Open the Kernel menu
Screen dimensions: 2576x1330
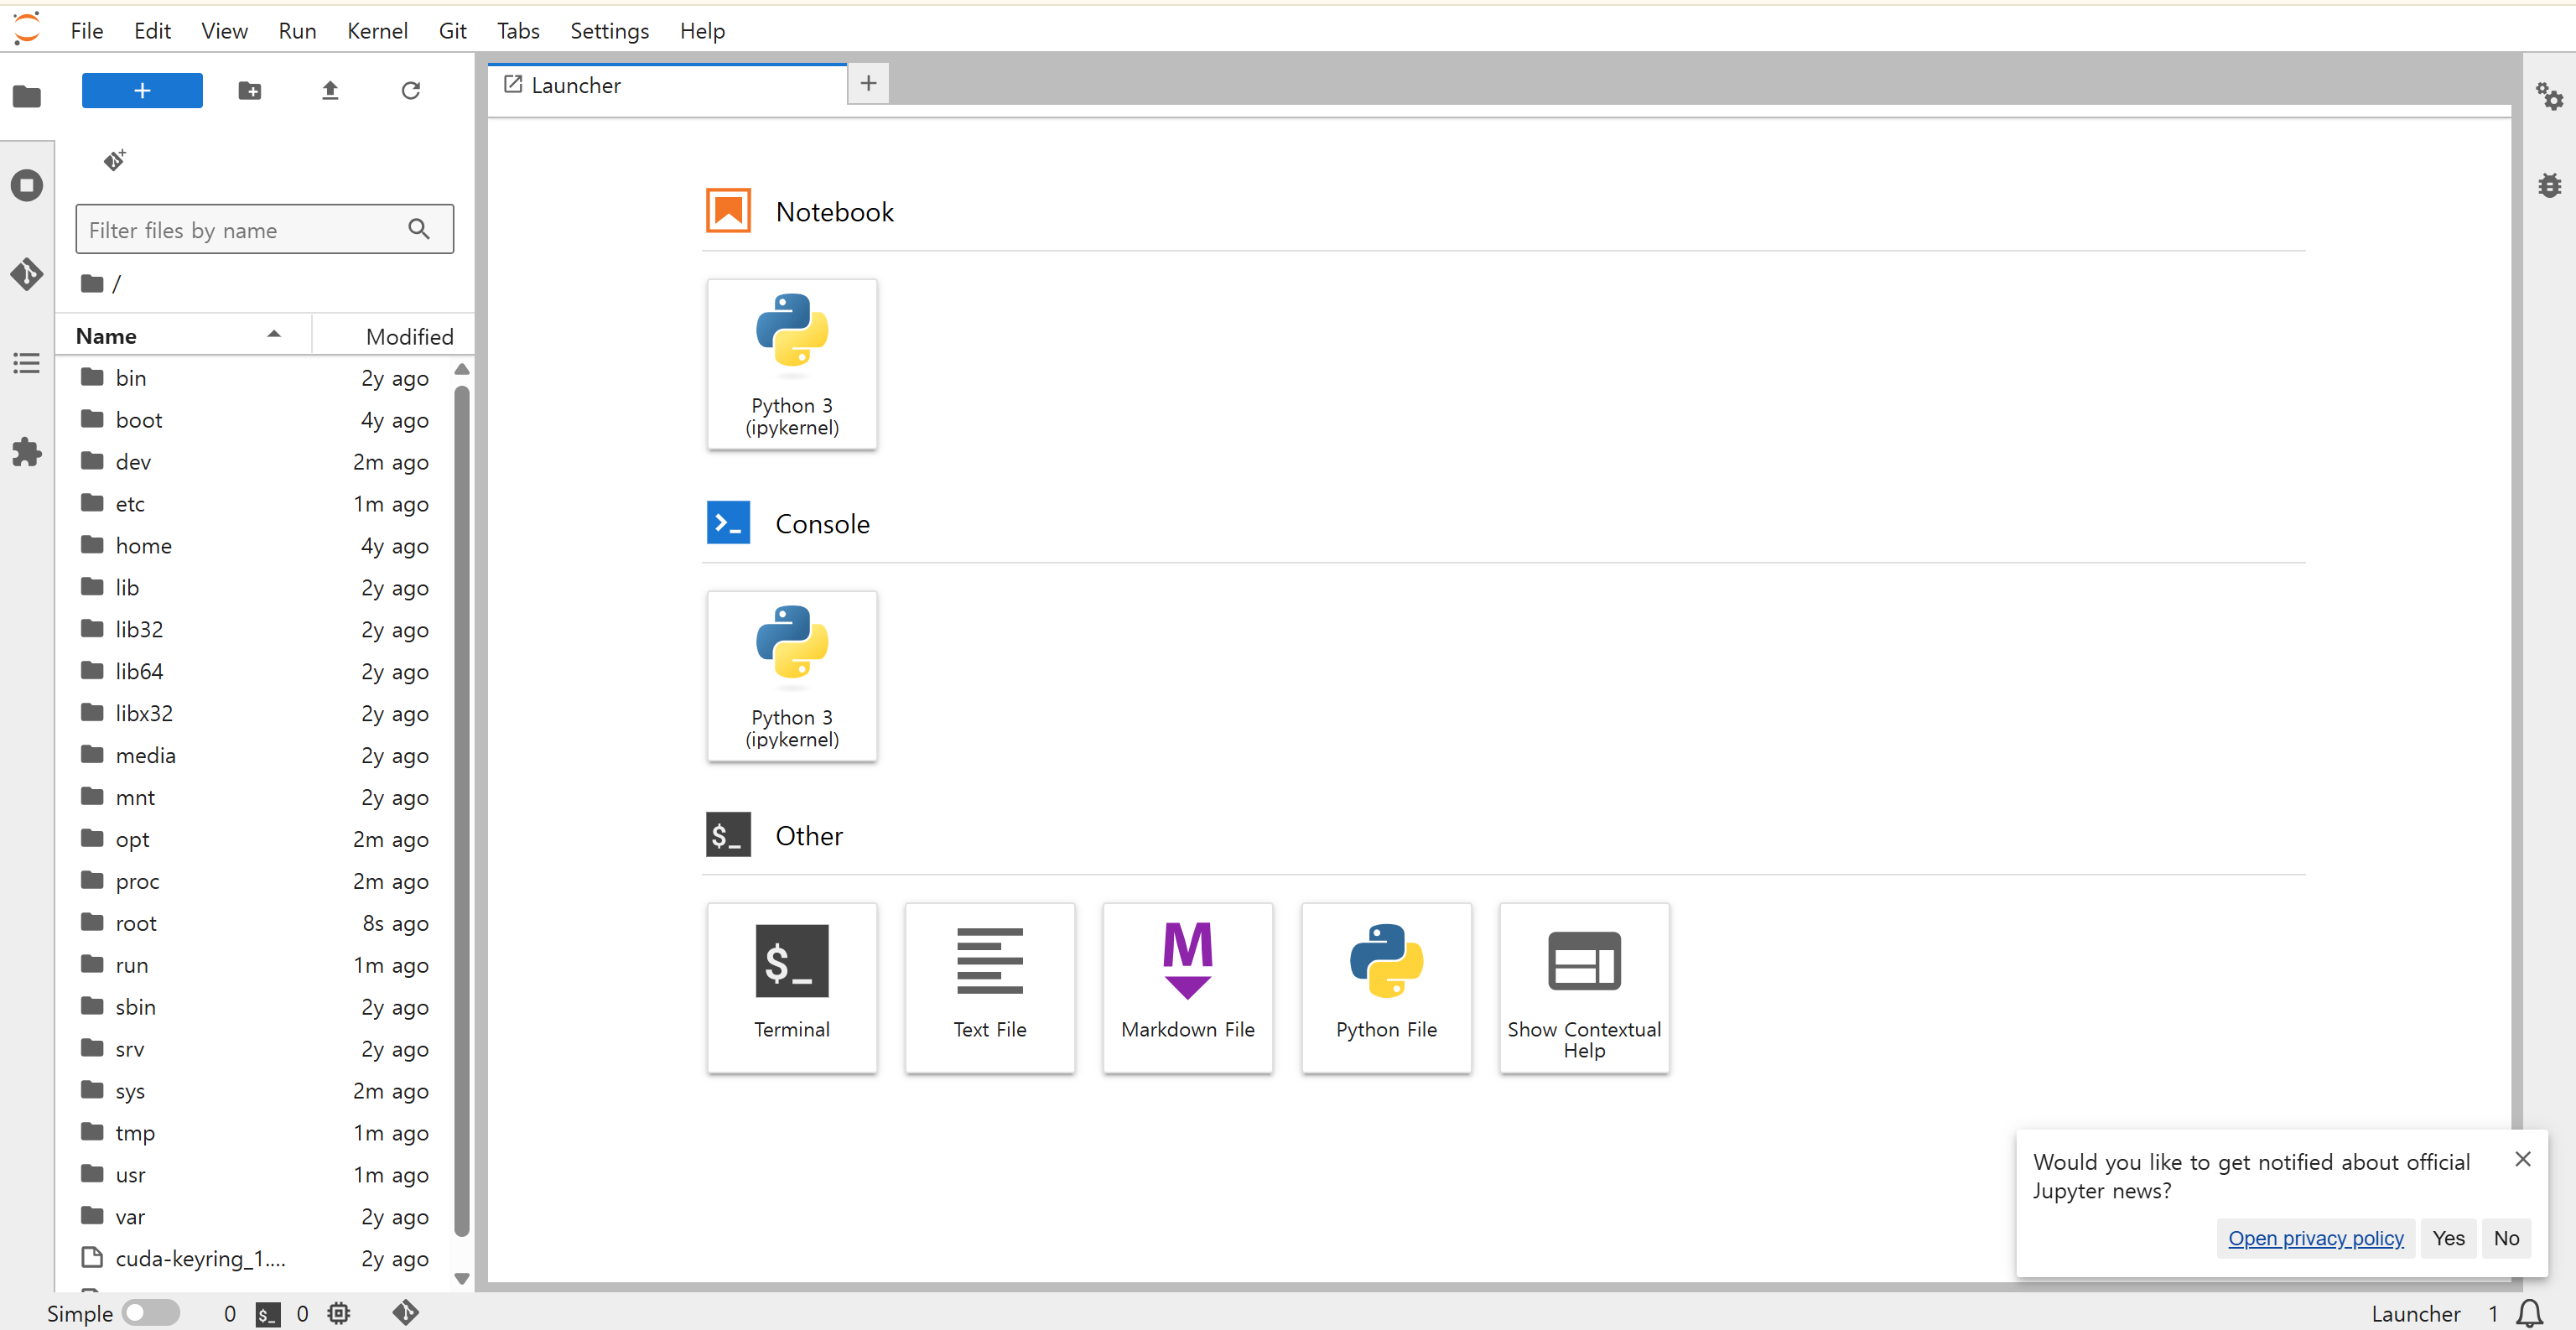click(x=377, y=31)
